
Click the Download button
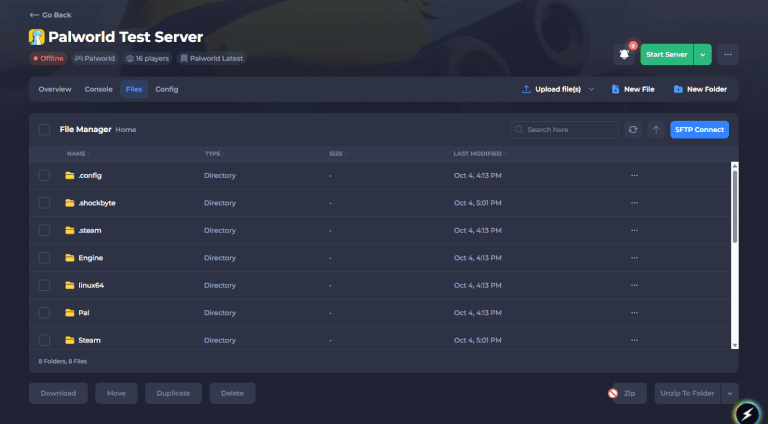pos(58,393)
